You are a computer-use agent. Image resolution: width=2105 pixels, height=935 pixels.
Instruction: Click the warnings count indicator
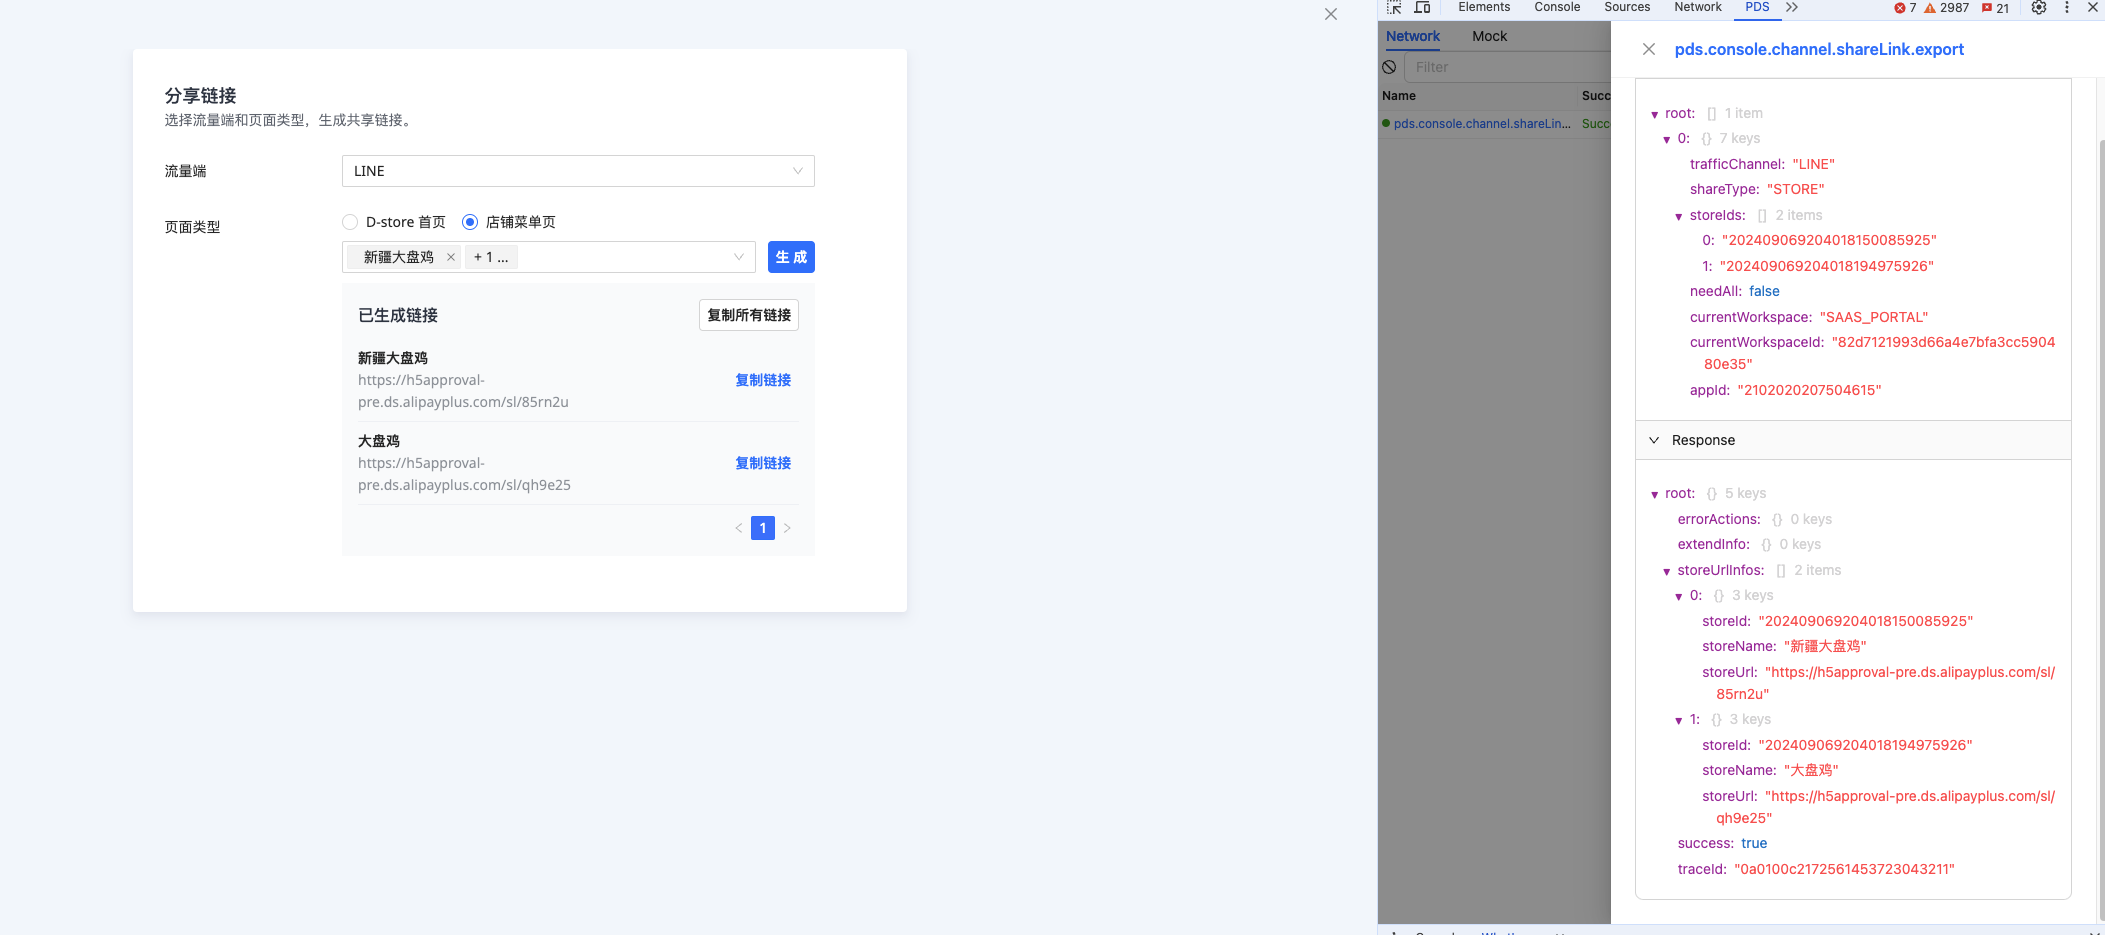coord(1947,8)
